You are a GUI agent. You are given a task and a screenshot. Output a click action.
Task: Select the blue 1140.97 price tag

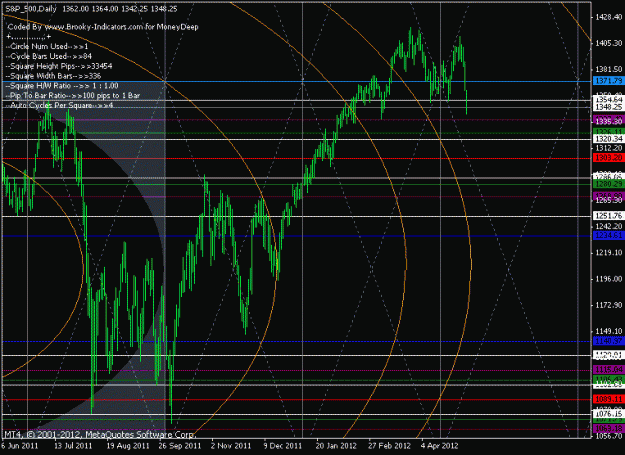coord(609,341)
